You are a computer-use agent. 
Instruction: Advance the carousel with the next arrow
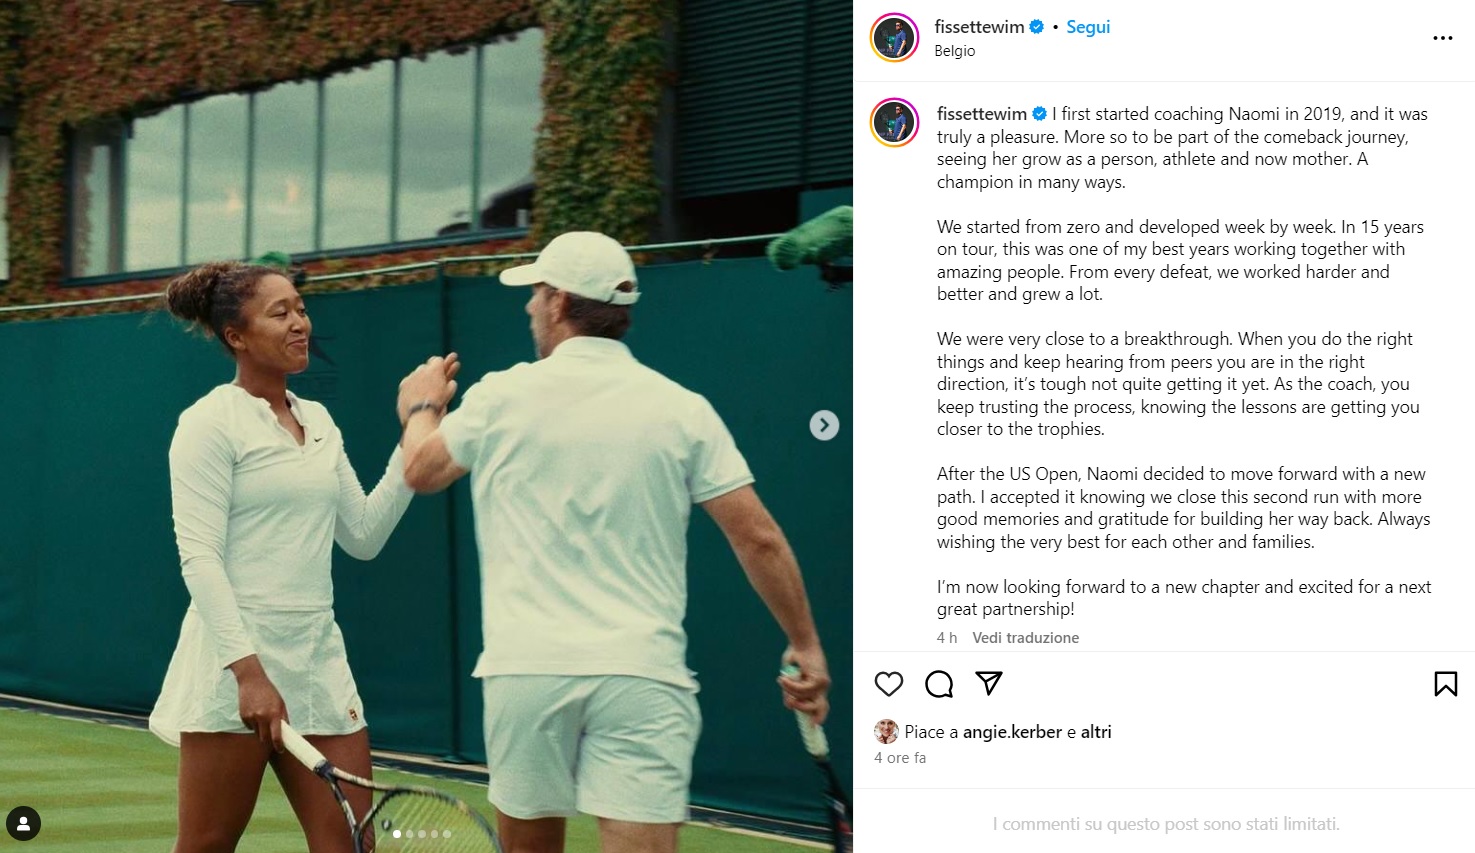click(823, 425)
